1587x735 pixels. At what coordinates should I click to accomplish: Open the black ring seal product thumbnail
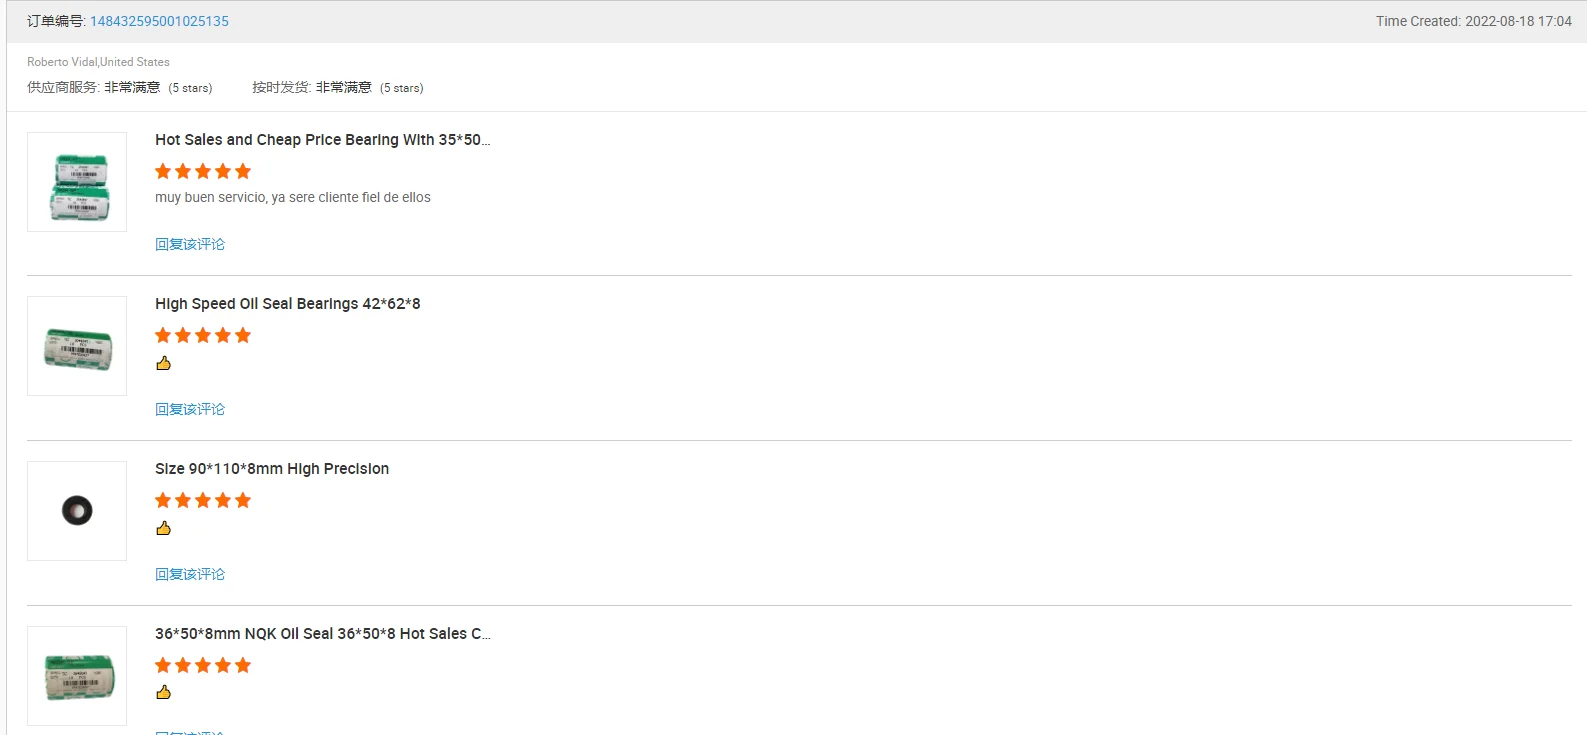coord(77,511)
